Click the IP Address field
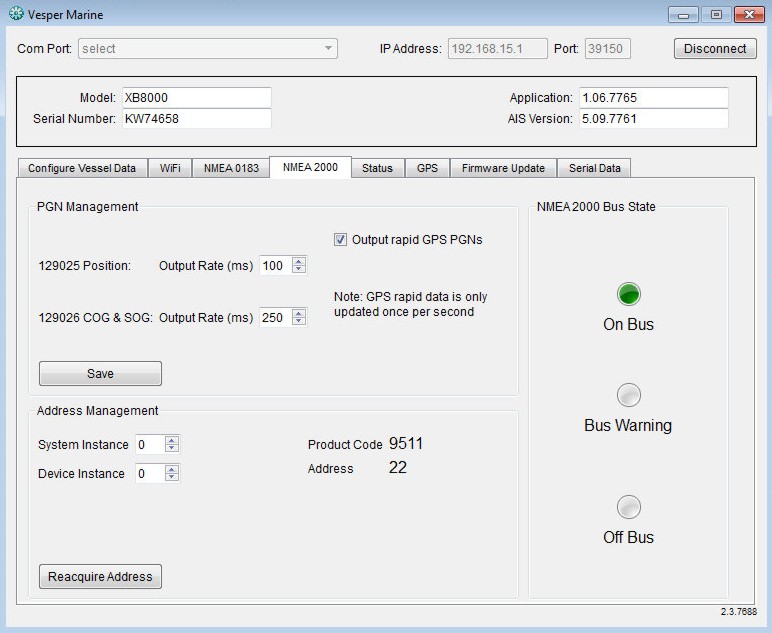 pyautogui.click(x=498, y=49)
